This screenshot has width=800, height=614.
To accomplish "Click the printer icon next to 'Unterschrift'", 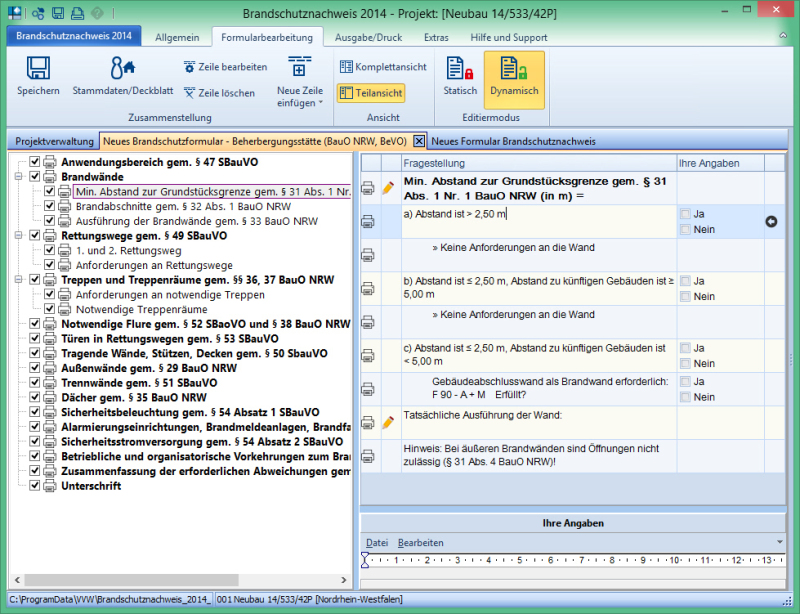I will click(x=49, y=486).
